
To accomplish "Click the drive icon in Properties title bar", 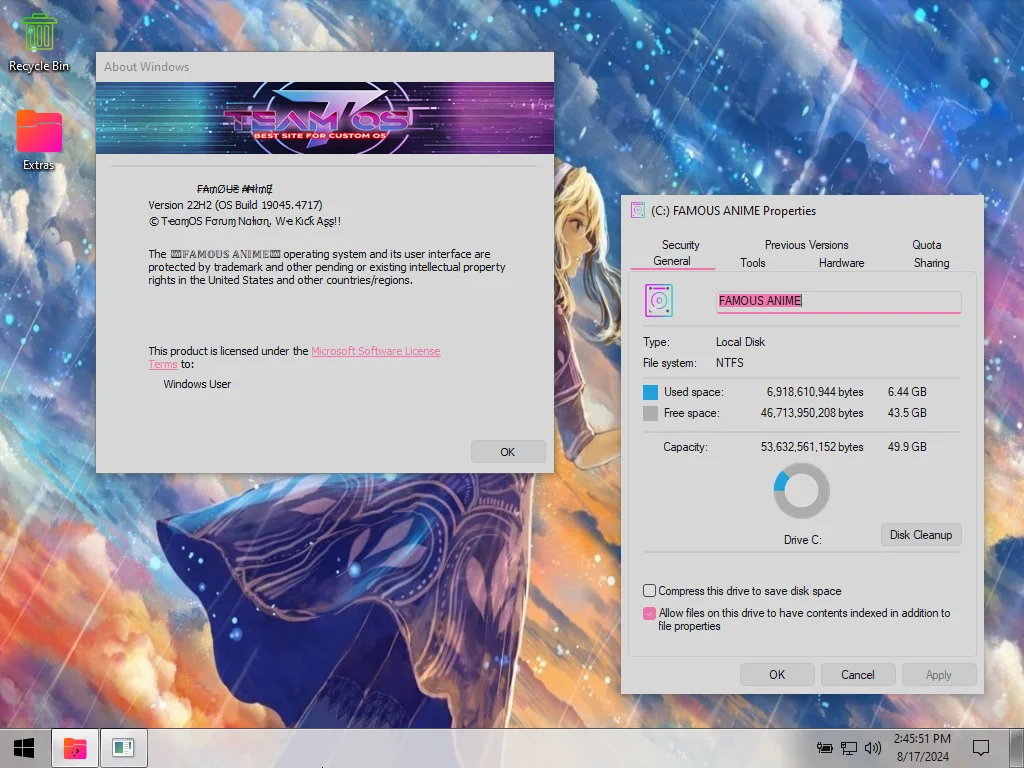I will pos(637,210).
